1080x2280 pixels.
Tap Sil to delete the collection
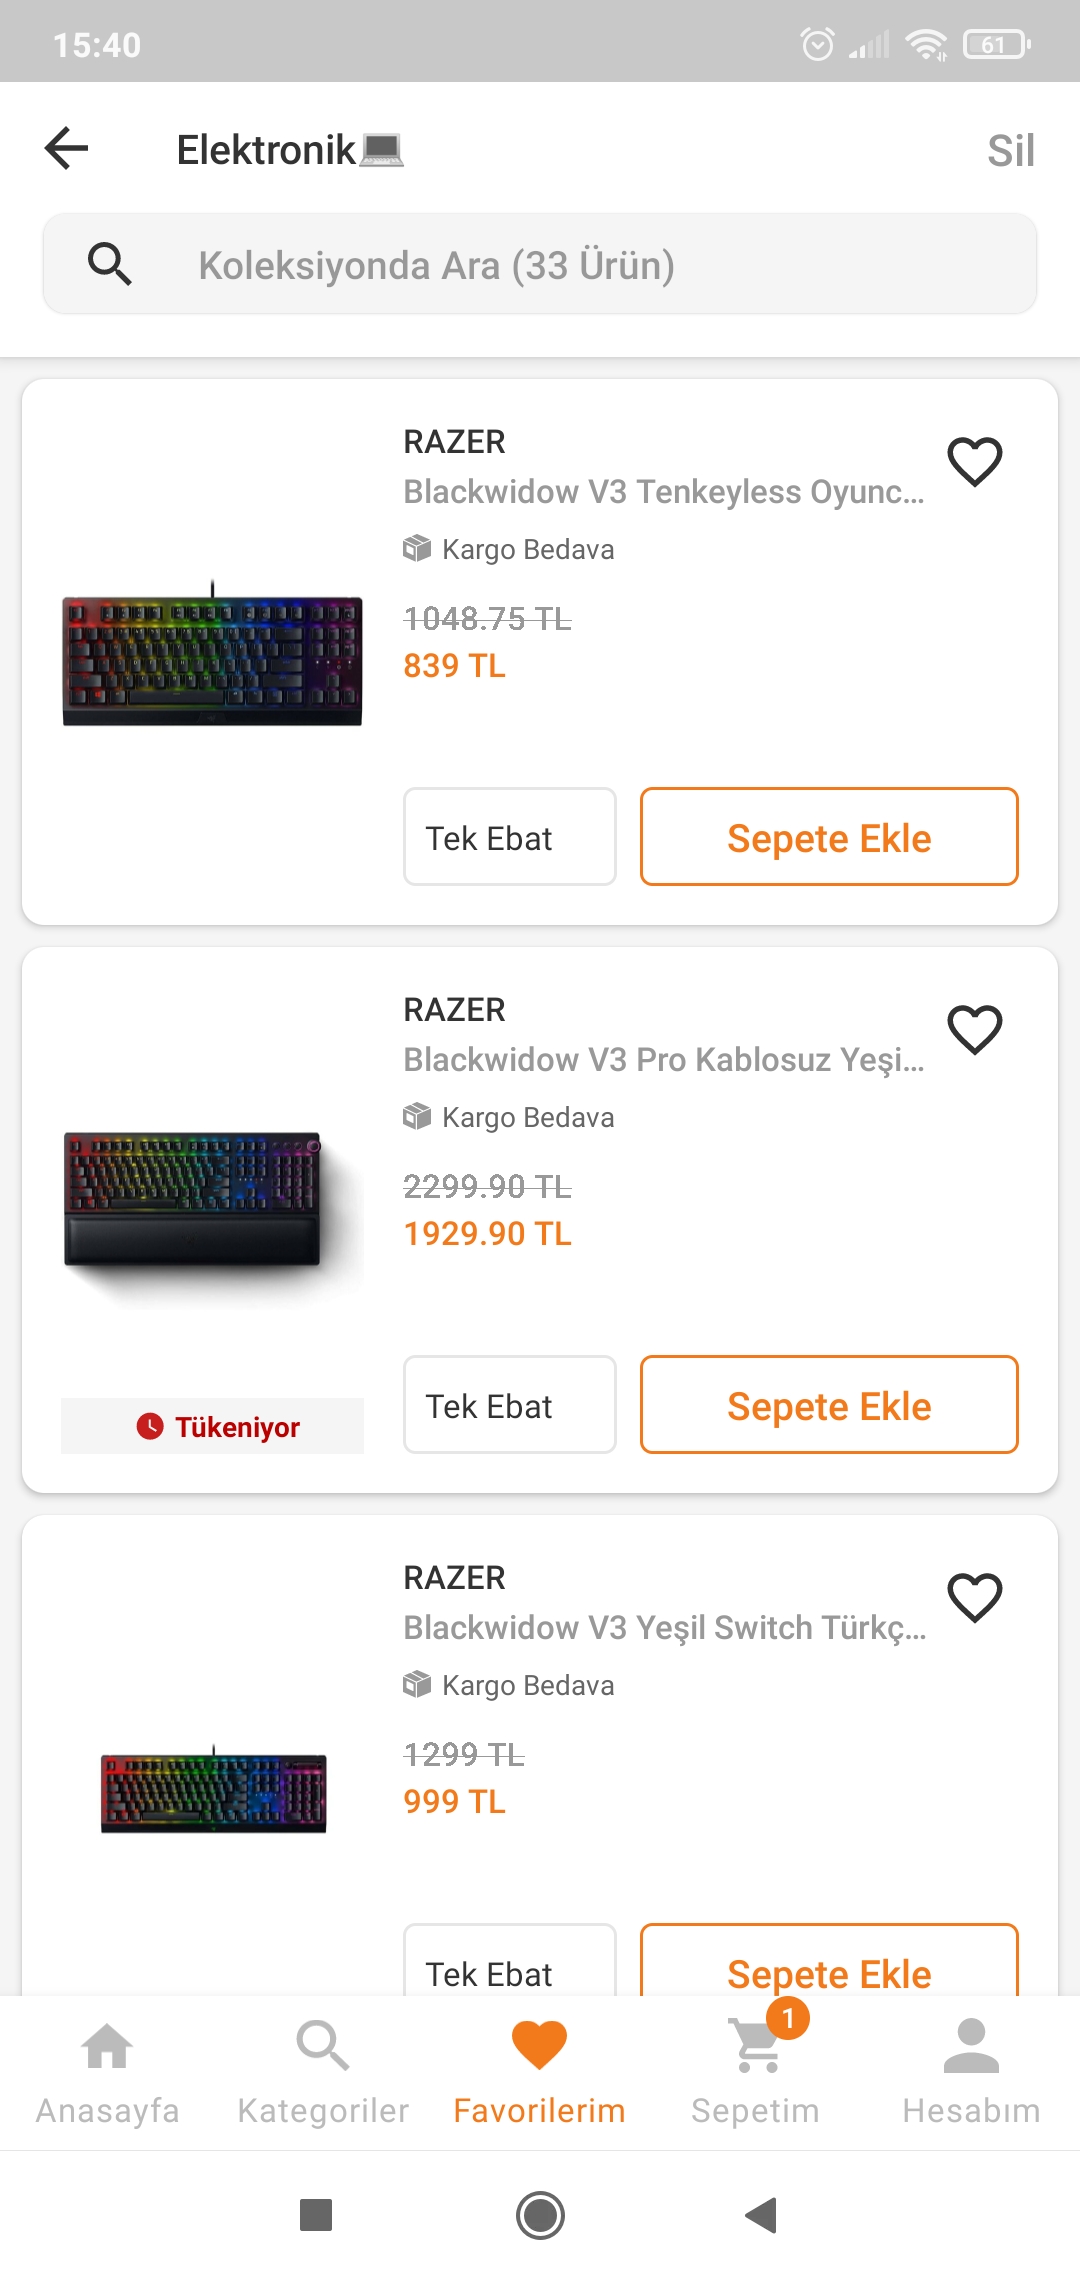pyautogui.click(x=1010, y=151)
